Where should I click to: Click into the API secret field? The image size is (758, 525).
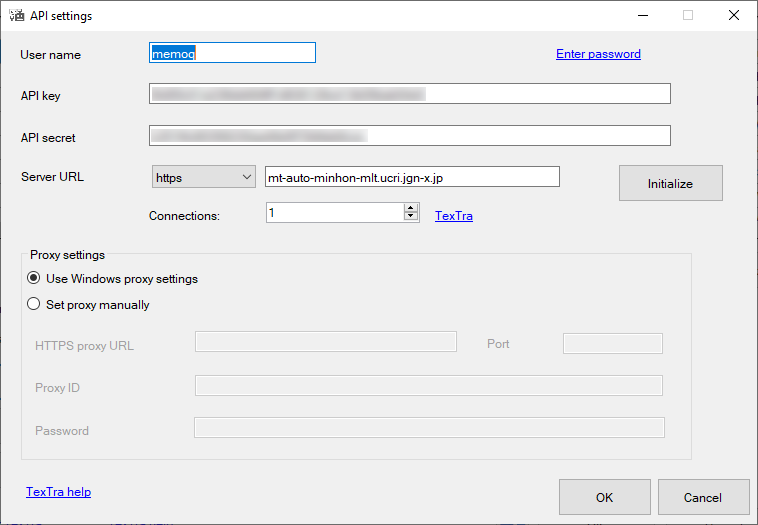pyautogui.click(x=409, y=135)
